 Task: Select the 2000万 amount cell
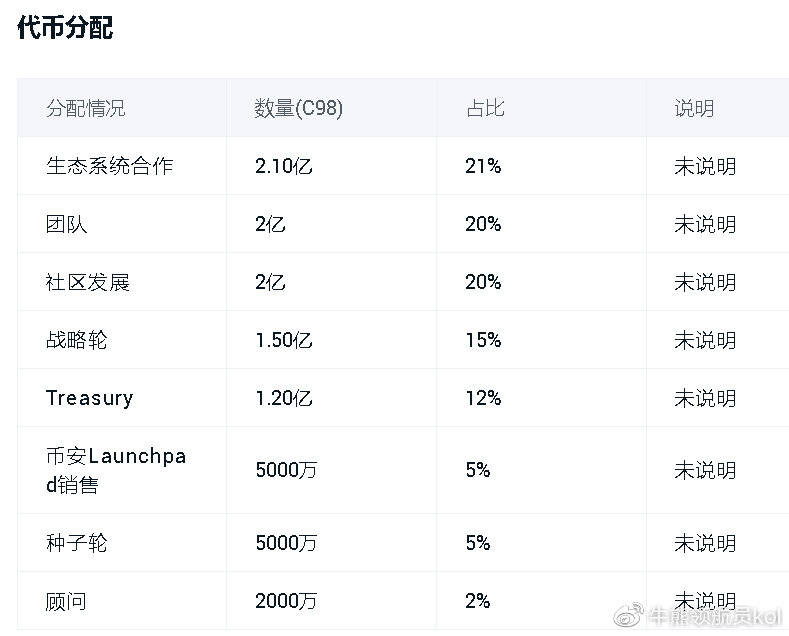(286, 601)
